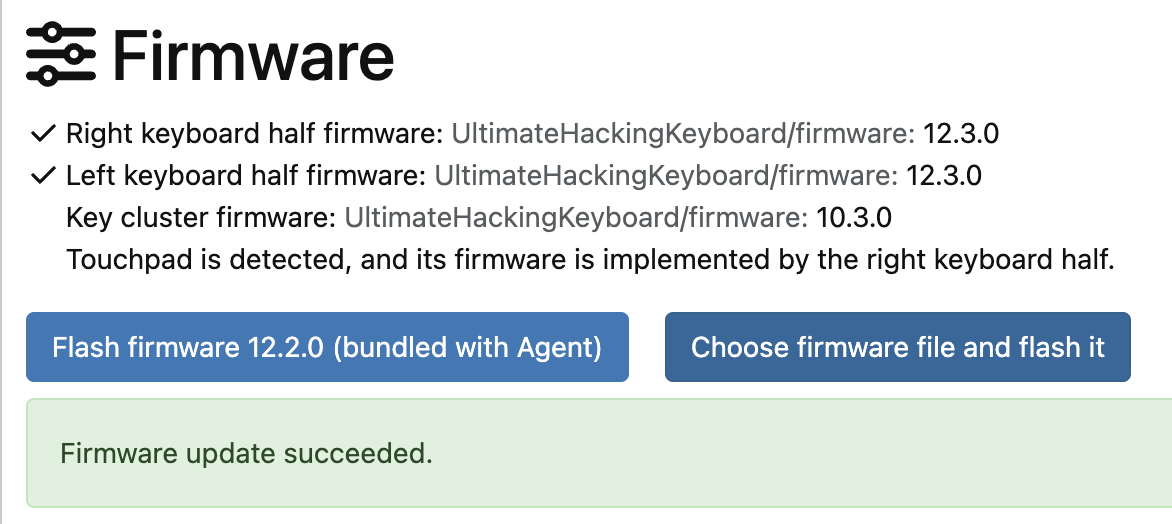The image size is (1172, 524).
Task: Flash firmware 12.2.0 bundled with Agent
Action: (x=327, y=347)
